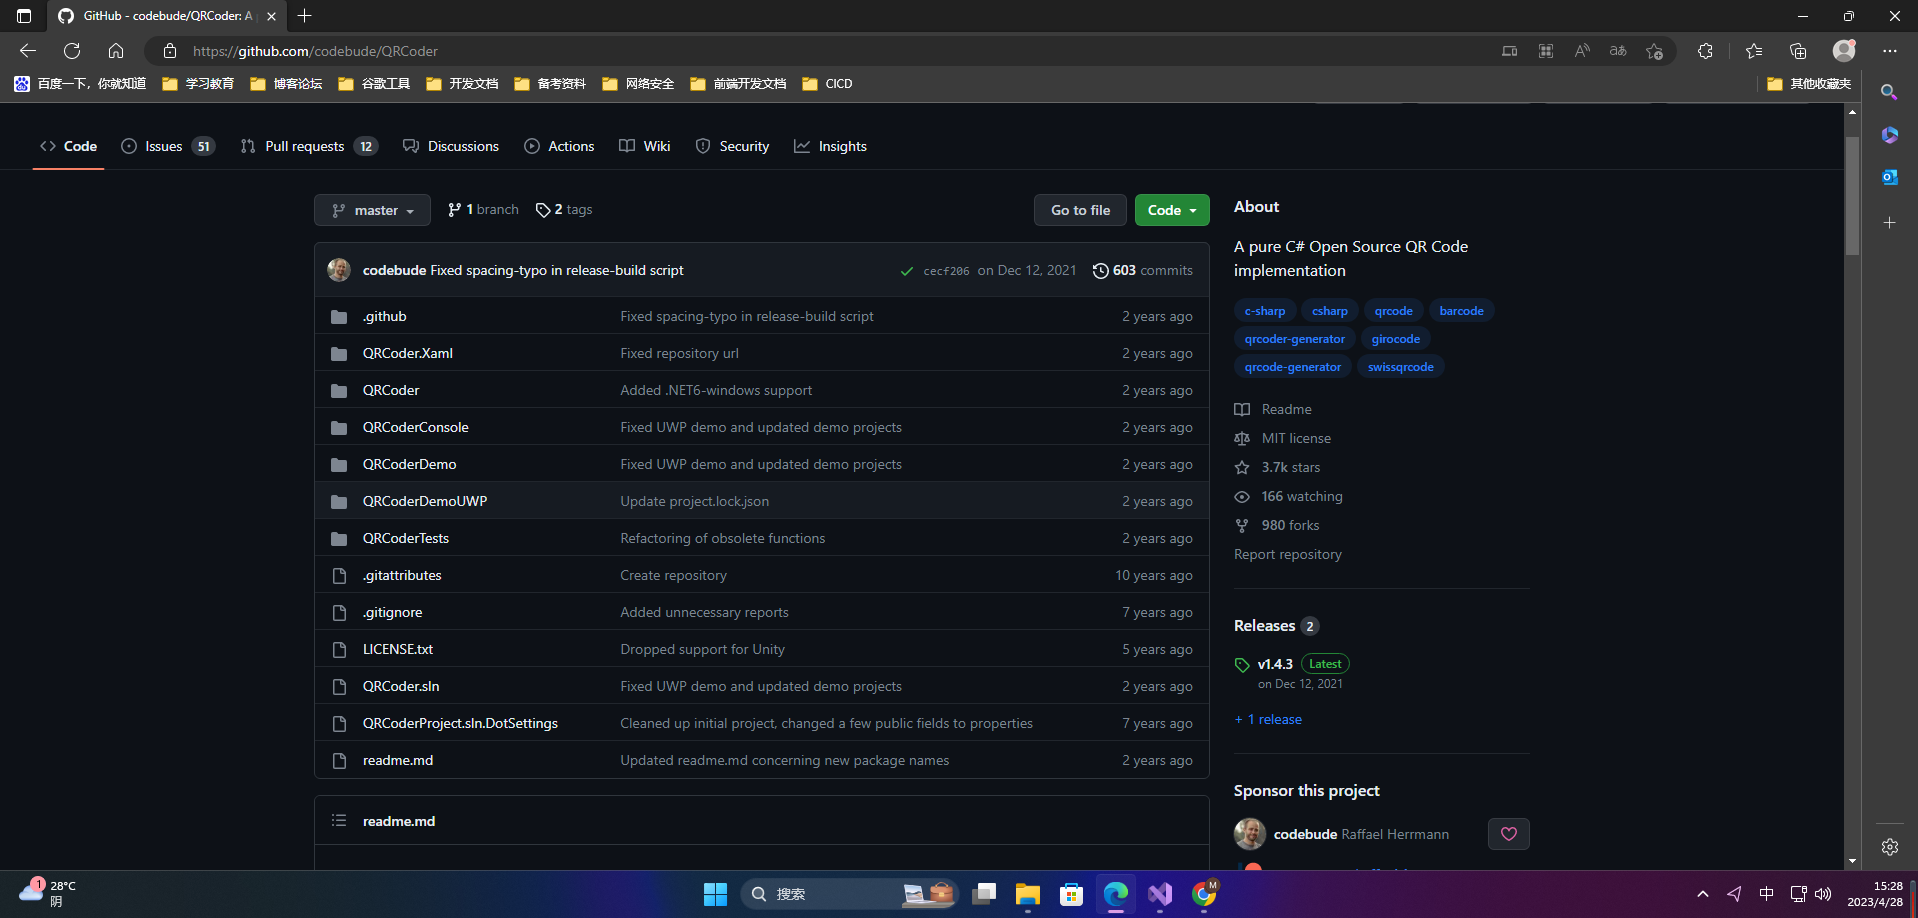Show hidden system tray icons chevron
The width and height of the screenshot is (1918, 918).
(x=1702, y=894)
